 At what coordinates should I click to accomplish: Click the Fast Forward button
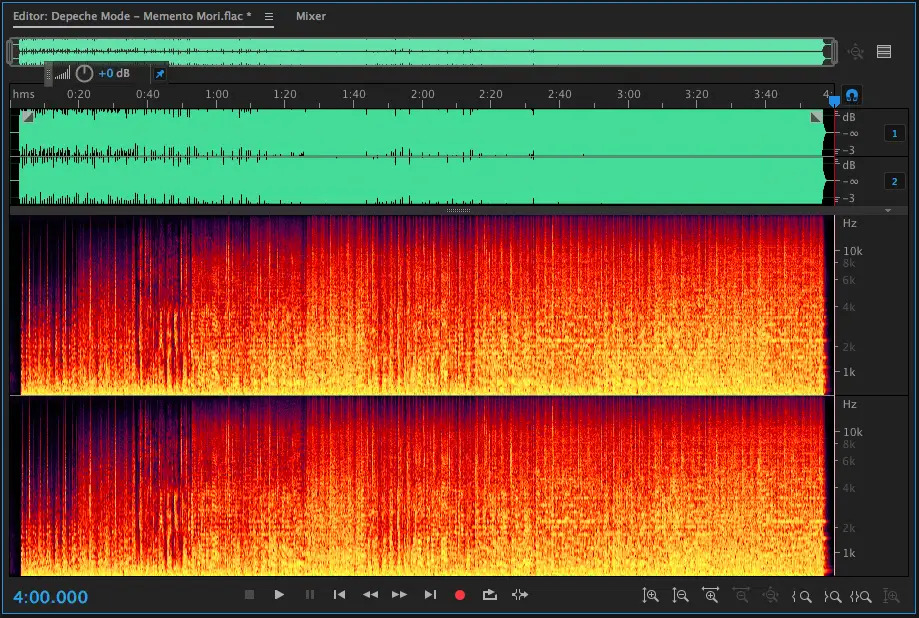(399, 595)
